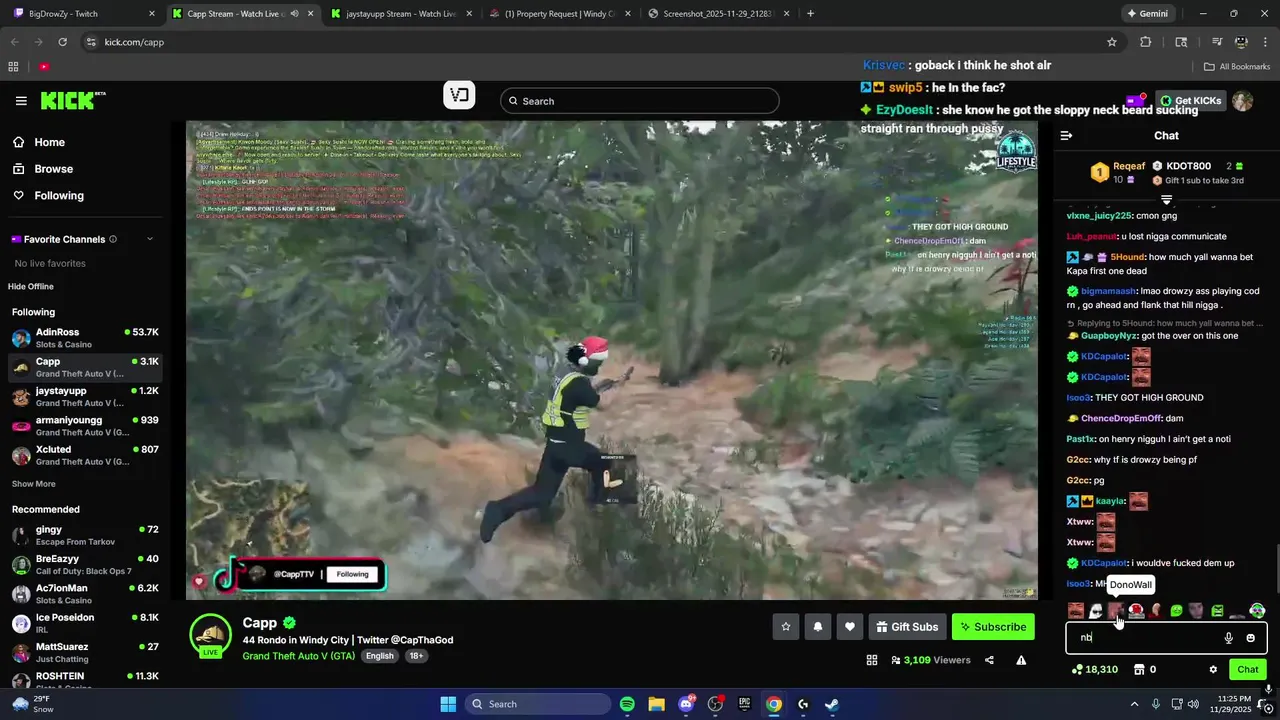Screen dimensions: 1280x720
Task: Click the monitor logo left of Search
Action: pyautogui.click(x=459, y=96)
